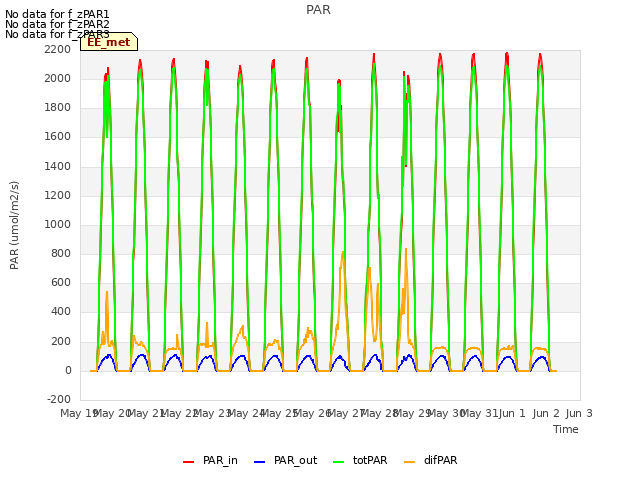Click the PAR chart title
640x480 pixels.
318,10
